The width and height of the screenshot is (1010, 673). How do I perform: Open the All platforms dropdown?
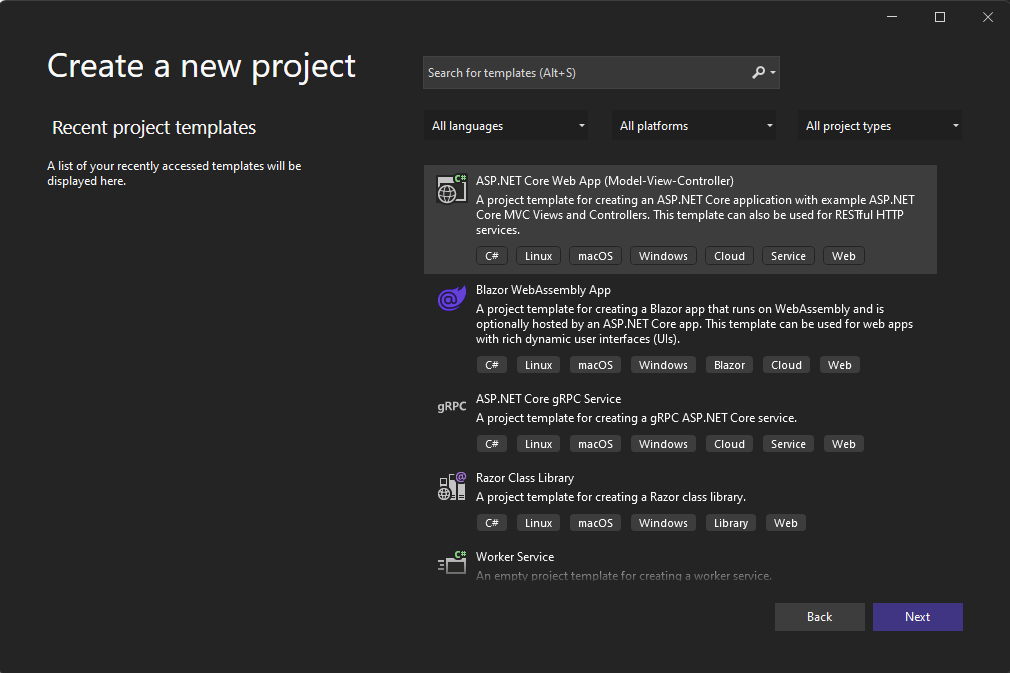(x=693, y=125)
